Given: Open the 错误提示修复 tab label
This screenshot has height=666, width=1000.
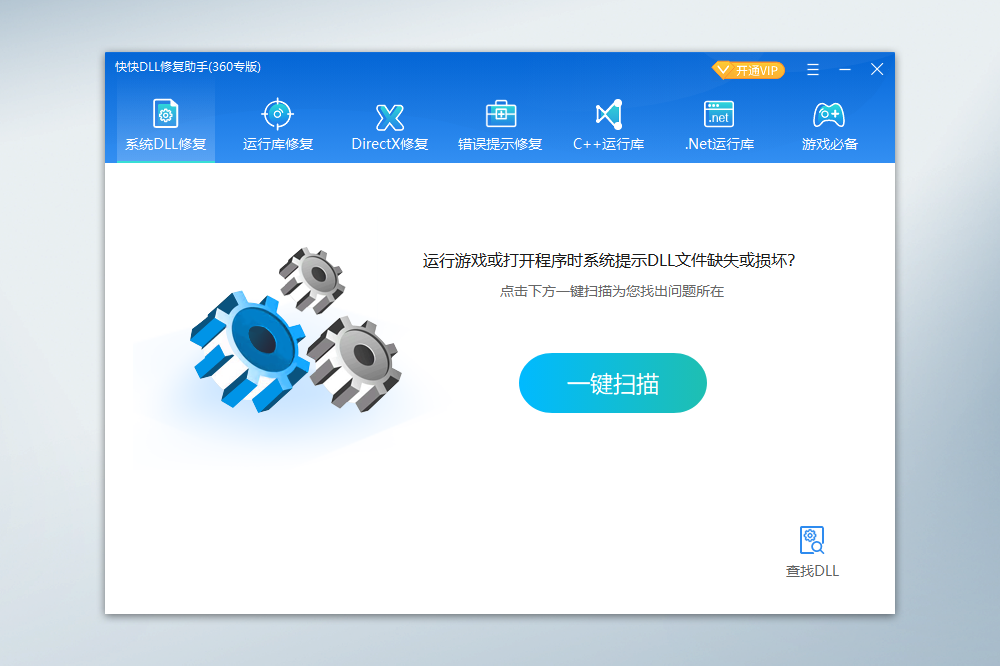Looking at the screenshot, I should pyautogui.click(x=500, y=144).
